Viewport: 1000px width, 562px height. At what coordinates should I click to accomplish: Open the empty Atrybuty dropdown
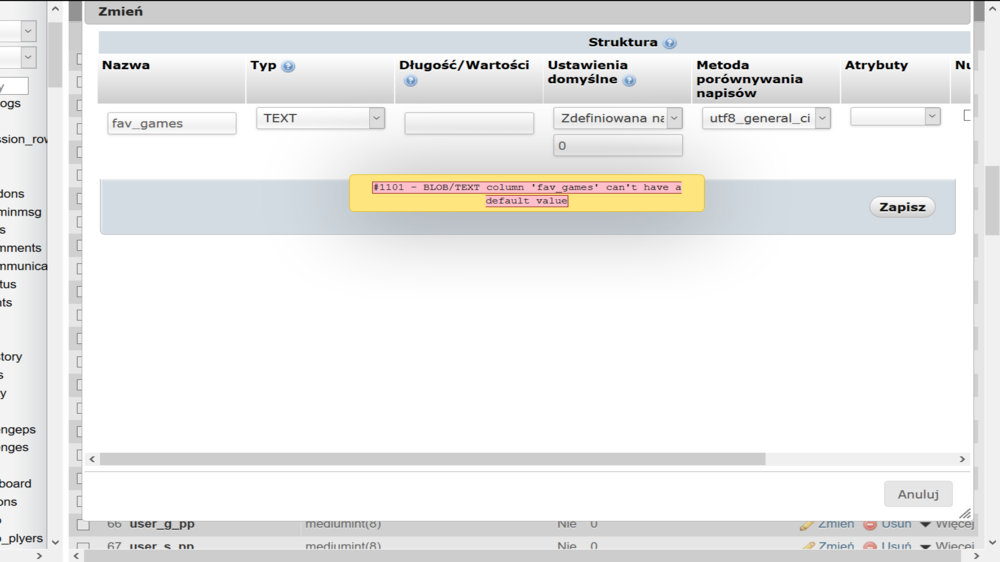pyautogui.click(x=895, y=117)
